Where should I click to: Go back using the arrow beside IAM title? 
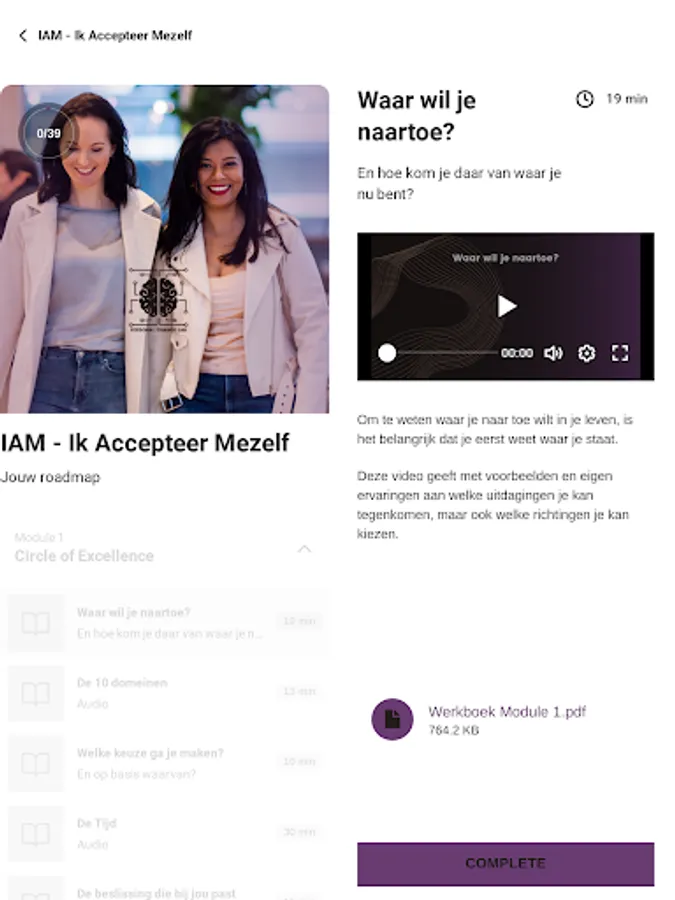pos(23,36)
